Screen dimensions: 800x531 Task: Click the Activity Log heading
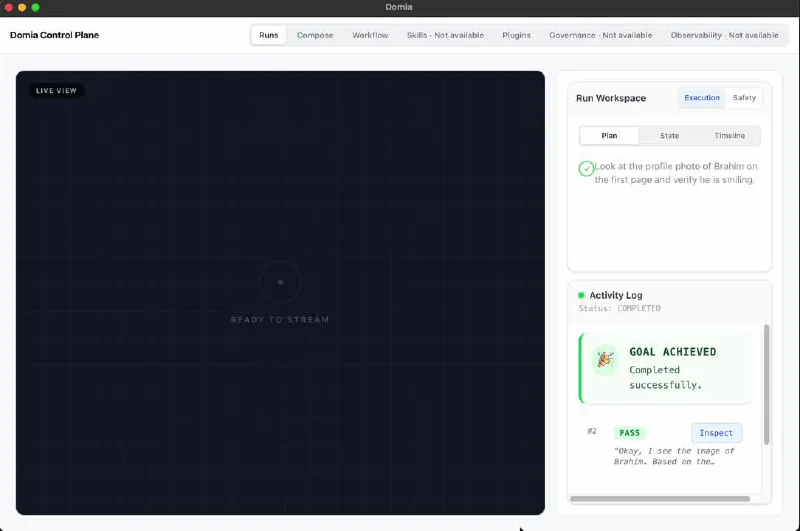[616, 295]
